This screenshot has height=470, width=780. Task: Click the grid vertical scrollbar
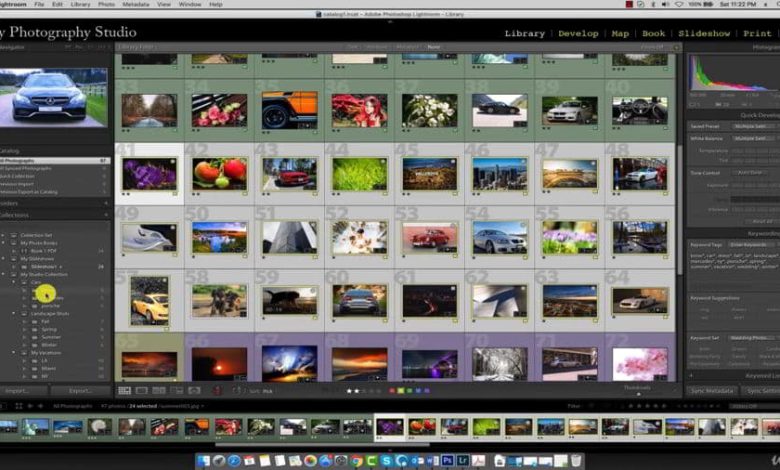(x=680, y=209)
